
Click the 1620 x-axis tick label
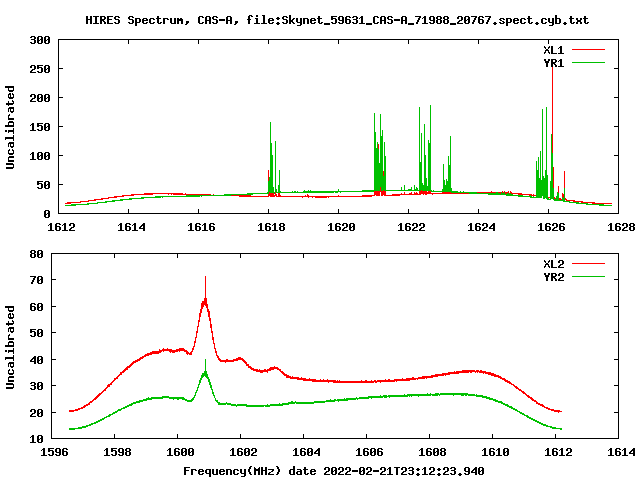[341, 227]
